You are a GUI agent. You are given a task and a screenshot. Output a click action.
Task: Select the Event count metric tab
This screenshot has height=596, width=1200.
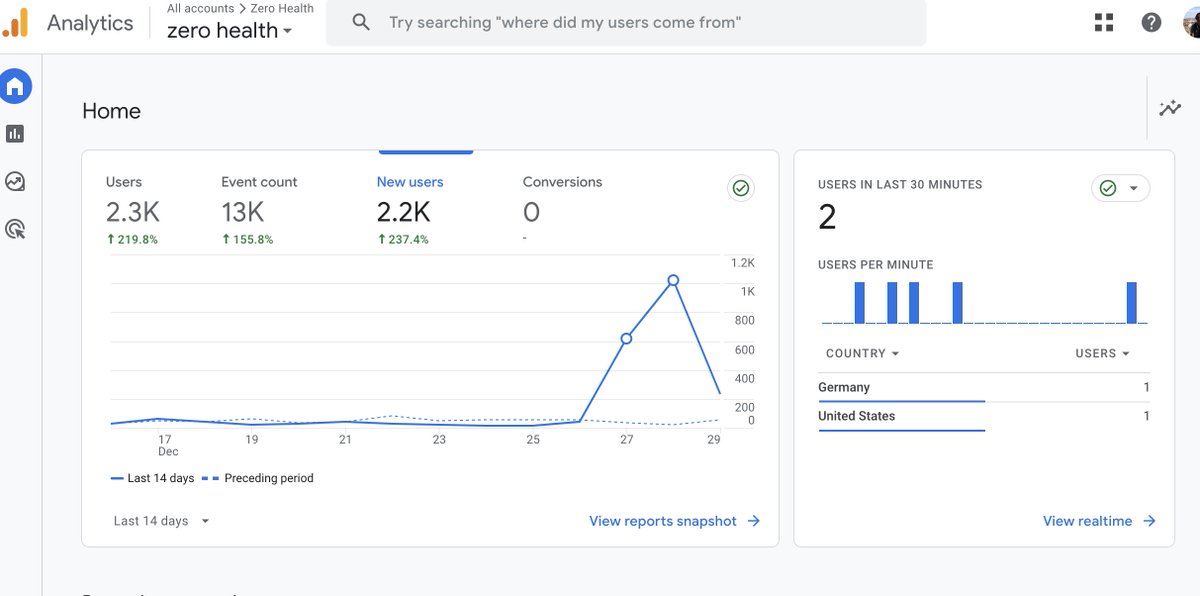(259, 210)
